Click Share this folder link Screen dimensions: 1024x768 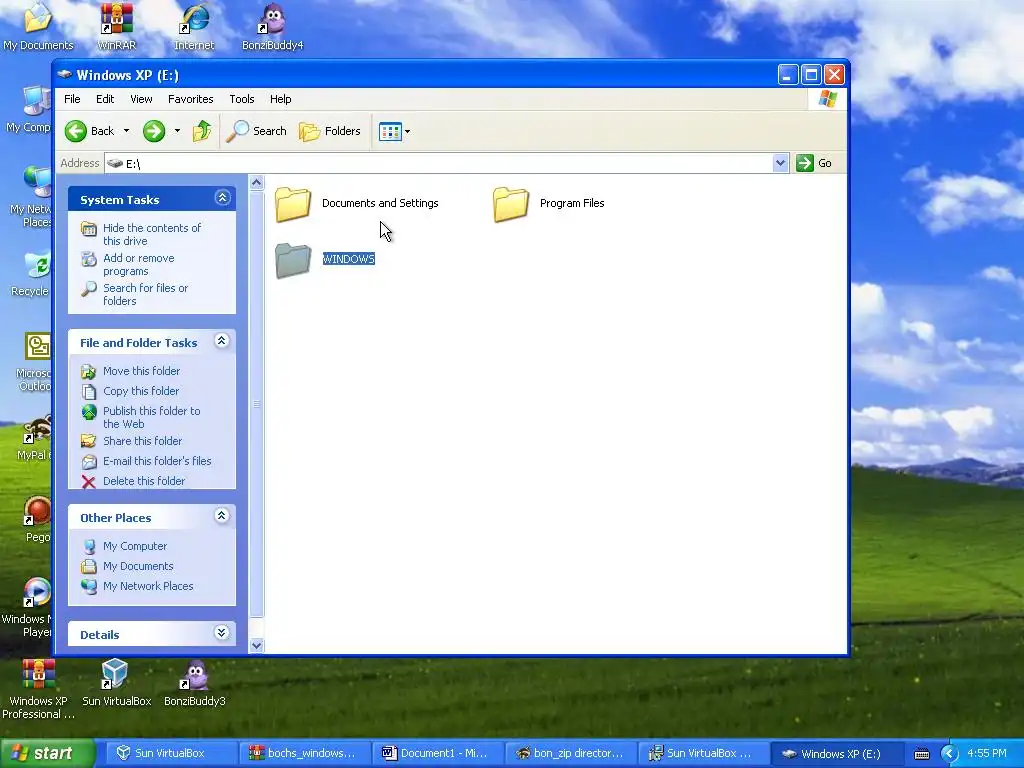(142, 441)
